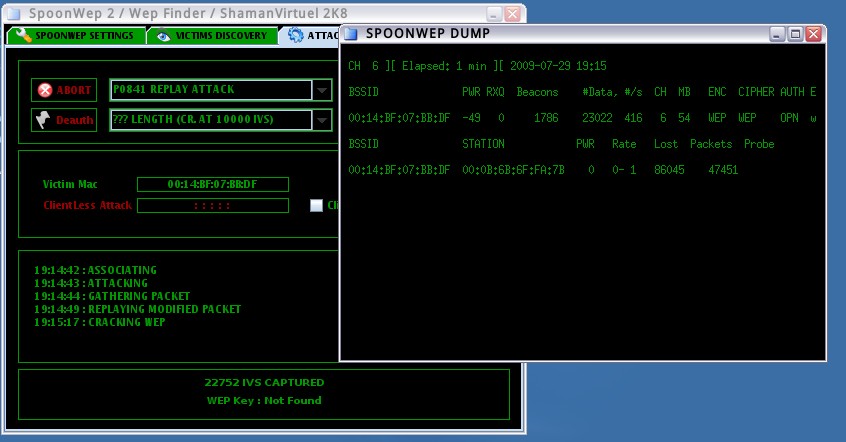
Task: Click log line '19:15:17 : CRACKING WEP'
Action: 100,322
